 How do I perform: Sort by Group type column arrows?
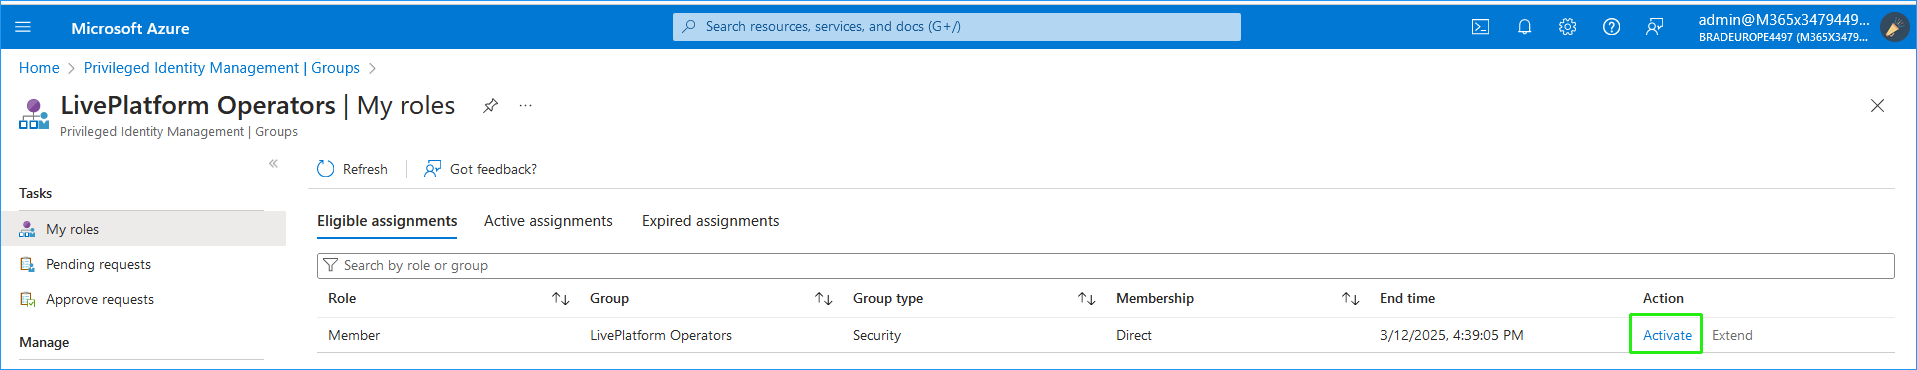(1086, 299)
